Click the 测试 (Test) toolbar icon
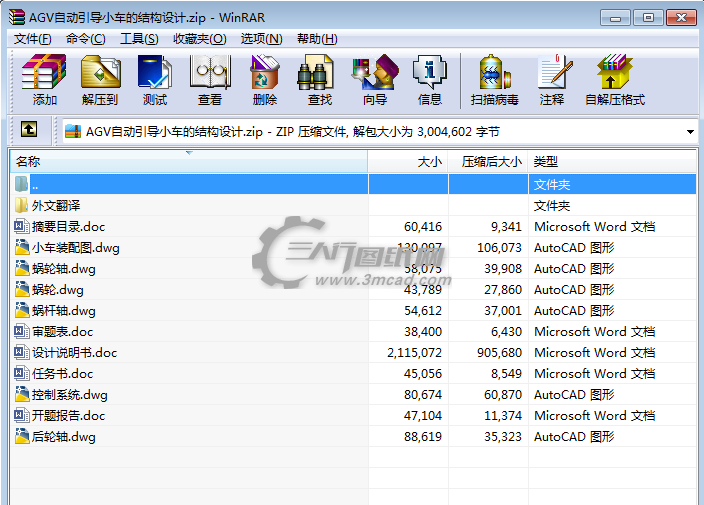 pyautogui.click(x=155, y=71)
